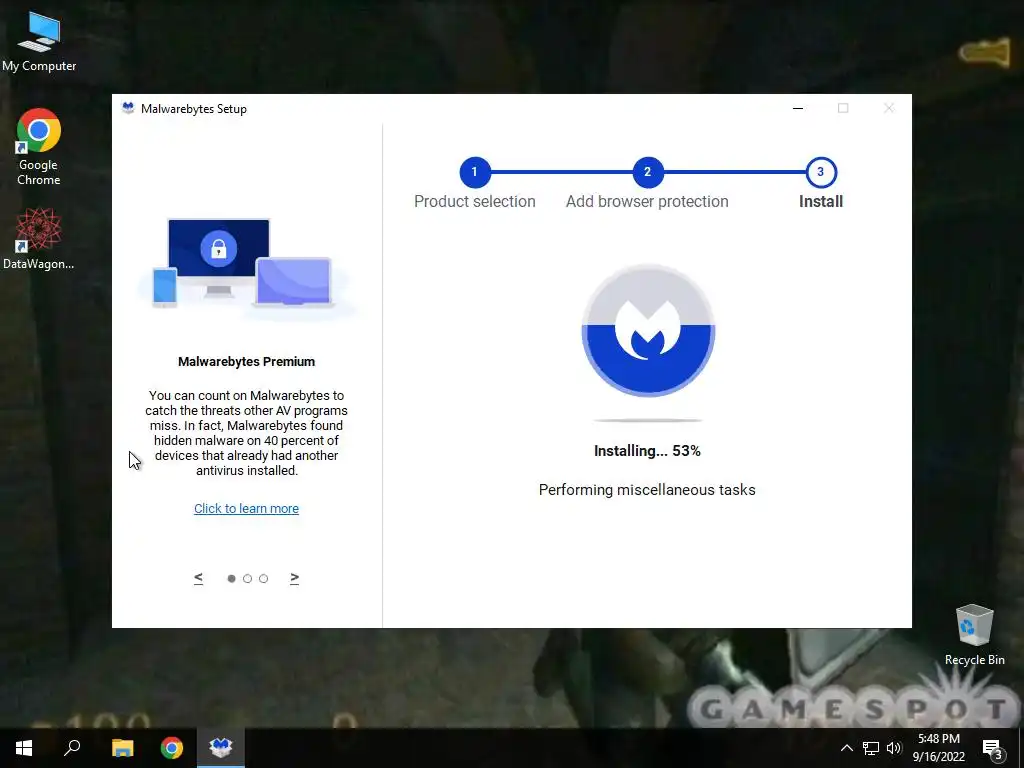Viewport: 1024px width, 768px height.
Task: Open taskbar search magnifier
Action: [x=72, y=748]
